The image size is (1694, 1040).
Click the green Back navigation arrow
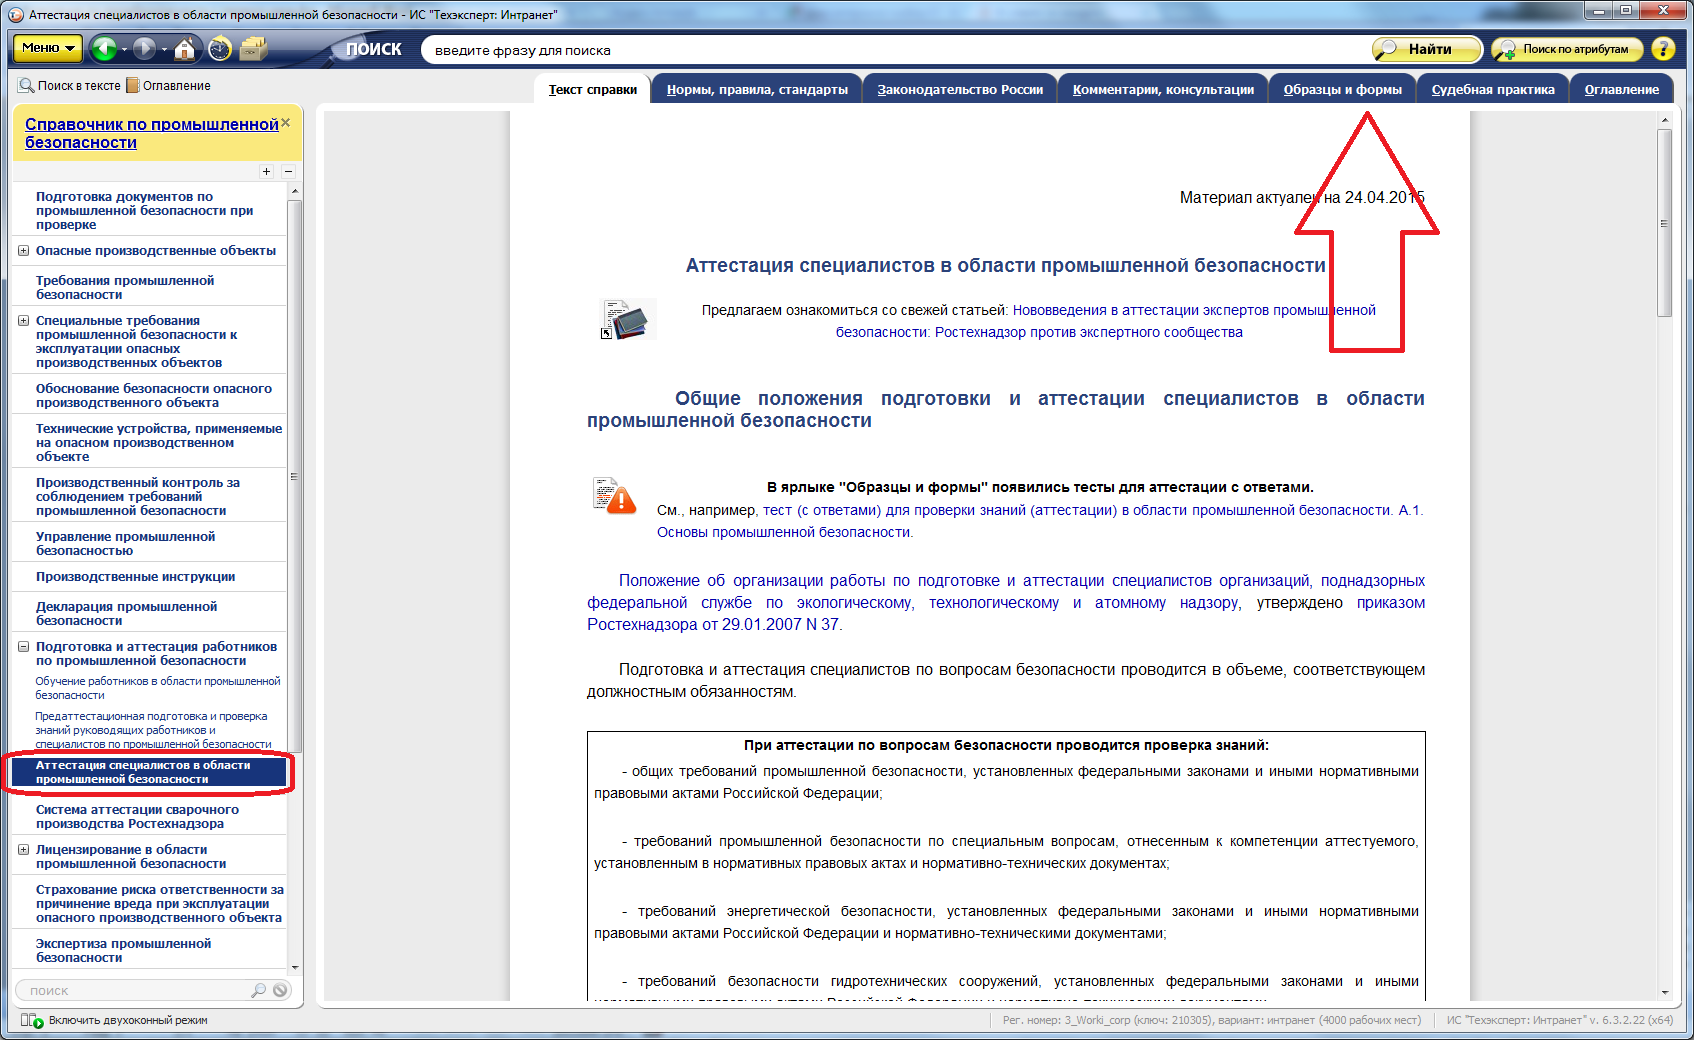pos(104,48)
